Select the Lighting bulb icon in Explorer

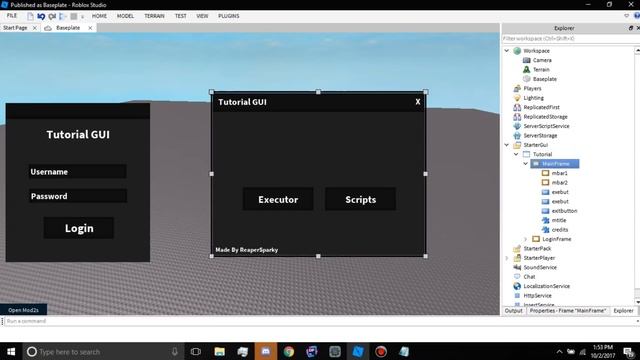pos(517,98)
